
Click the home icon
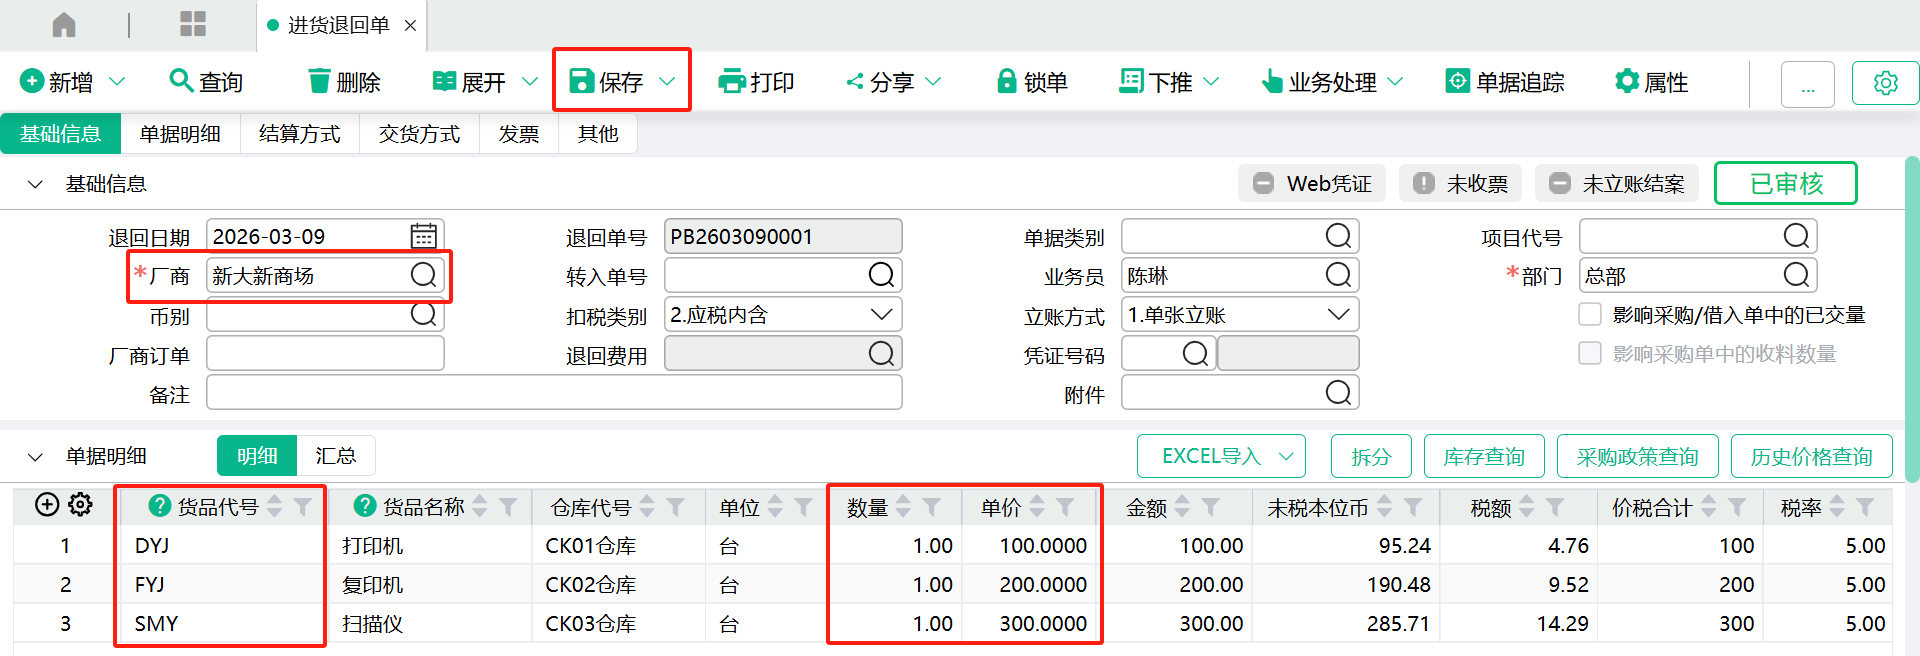[x=64, y=25]
